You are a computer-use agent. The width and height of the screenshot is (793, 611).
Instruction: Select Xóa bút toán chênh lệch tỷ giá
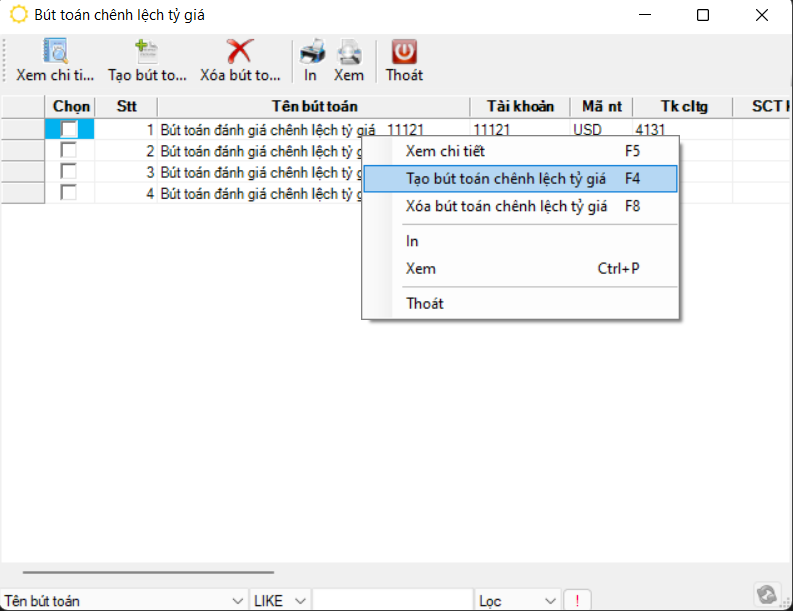[x=506, y=207]
